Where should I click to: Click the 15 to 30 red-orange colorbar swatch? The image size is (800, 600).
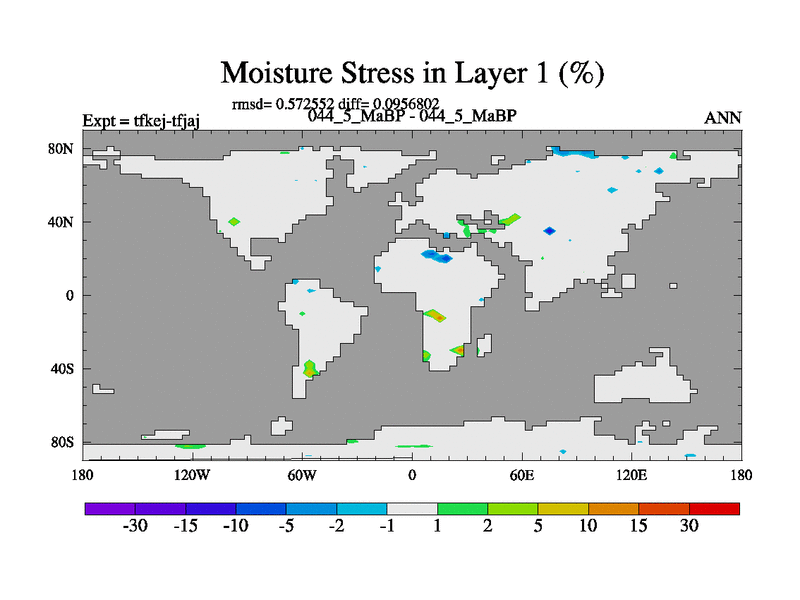pyautogui.click(x=664, y=509)
